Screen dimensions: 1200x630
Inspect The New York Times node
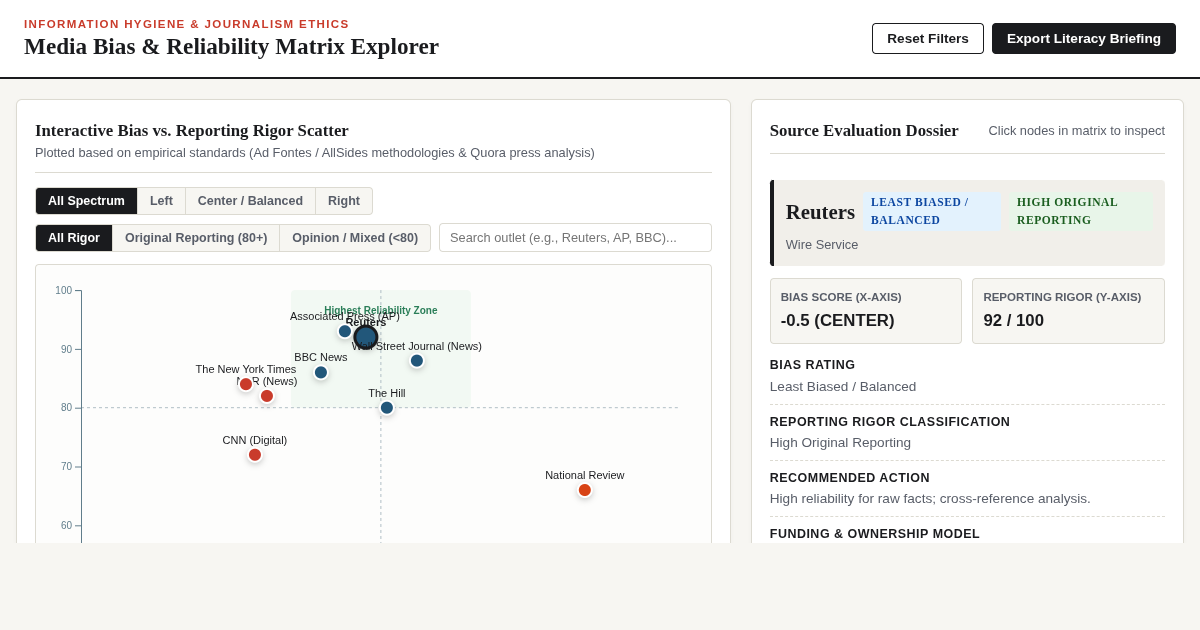click(x=246, y=384)
